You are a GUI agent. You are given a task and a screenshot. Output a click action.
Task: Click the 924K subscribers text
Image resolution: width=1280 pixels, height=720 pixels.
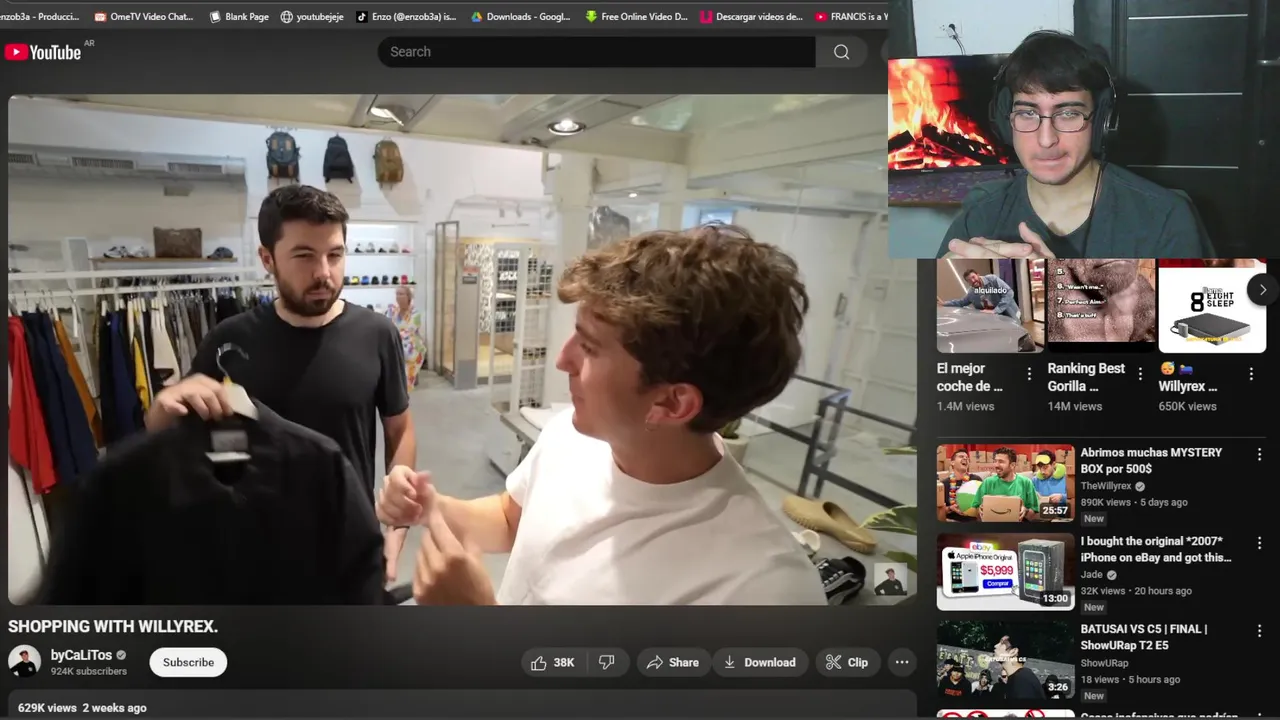click(89, 671)
